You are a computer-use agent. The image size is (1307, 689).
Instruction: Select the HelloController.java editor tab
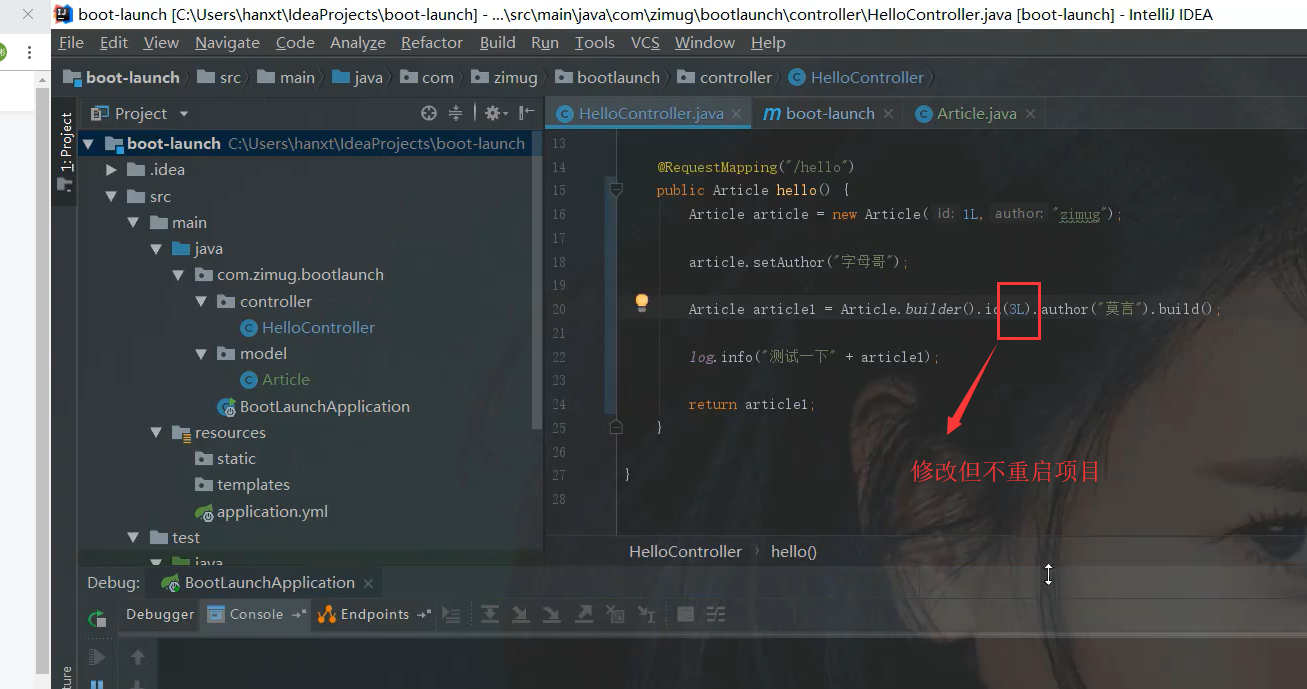point(650,113)
